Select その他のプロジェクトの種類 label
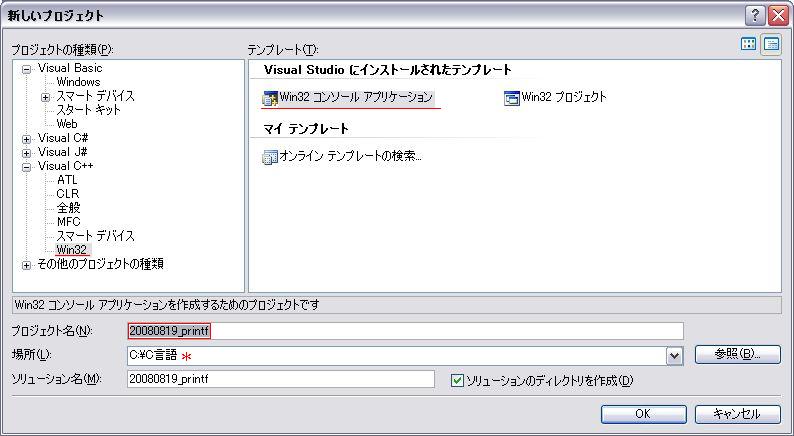This screenshot has width=794, height=436. point(100,264)
